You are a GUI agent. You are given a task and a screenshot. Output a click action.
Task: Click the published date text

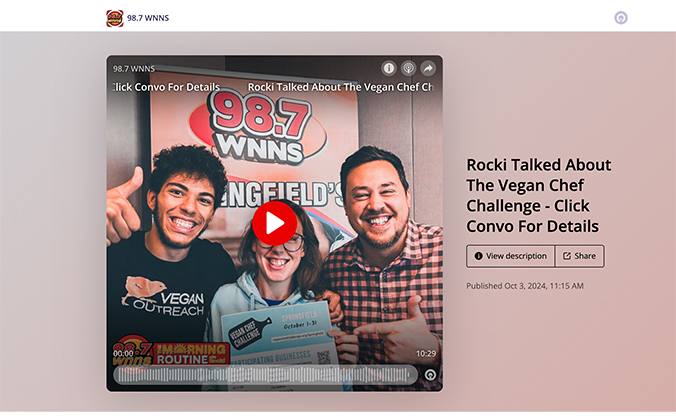coord(524,286)
